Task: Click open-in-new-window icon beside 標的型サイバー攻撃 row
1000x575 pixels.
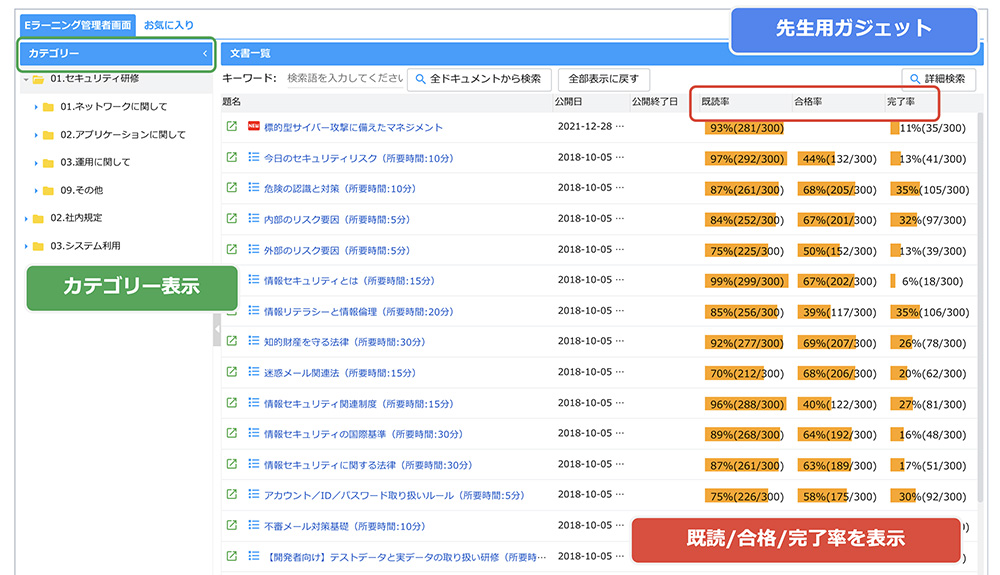Action: tap(232, 127)
